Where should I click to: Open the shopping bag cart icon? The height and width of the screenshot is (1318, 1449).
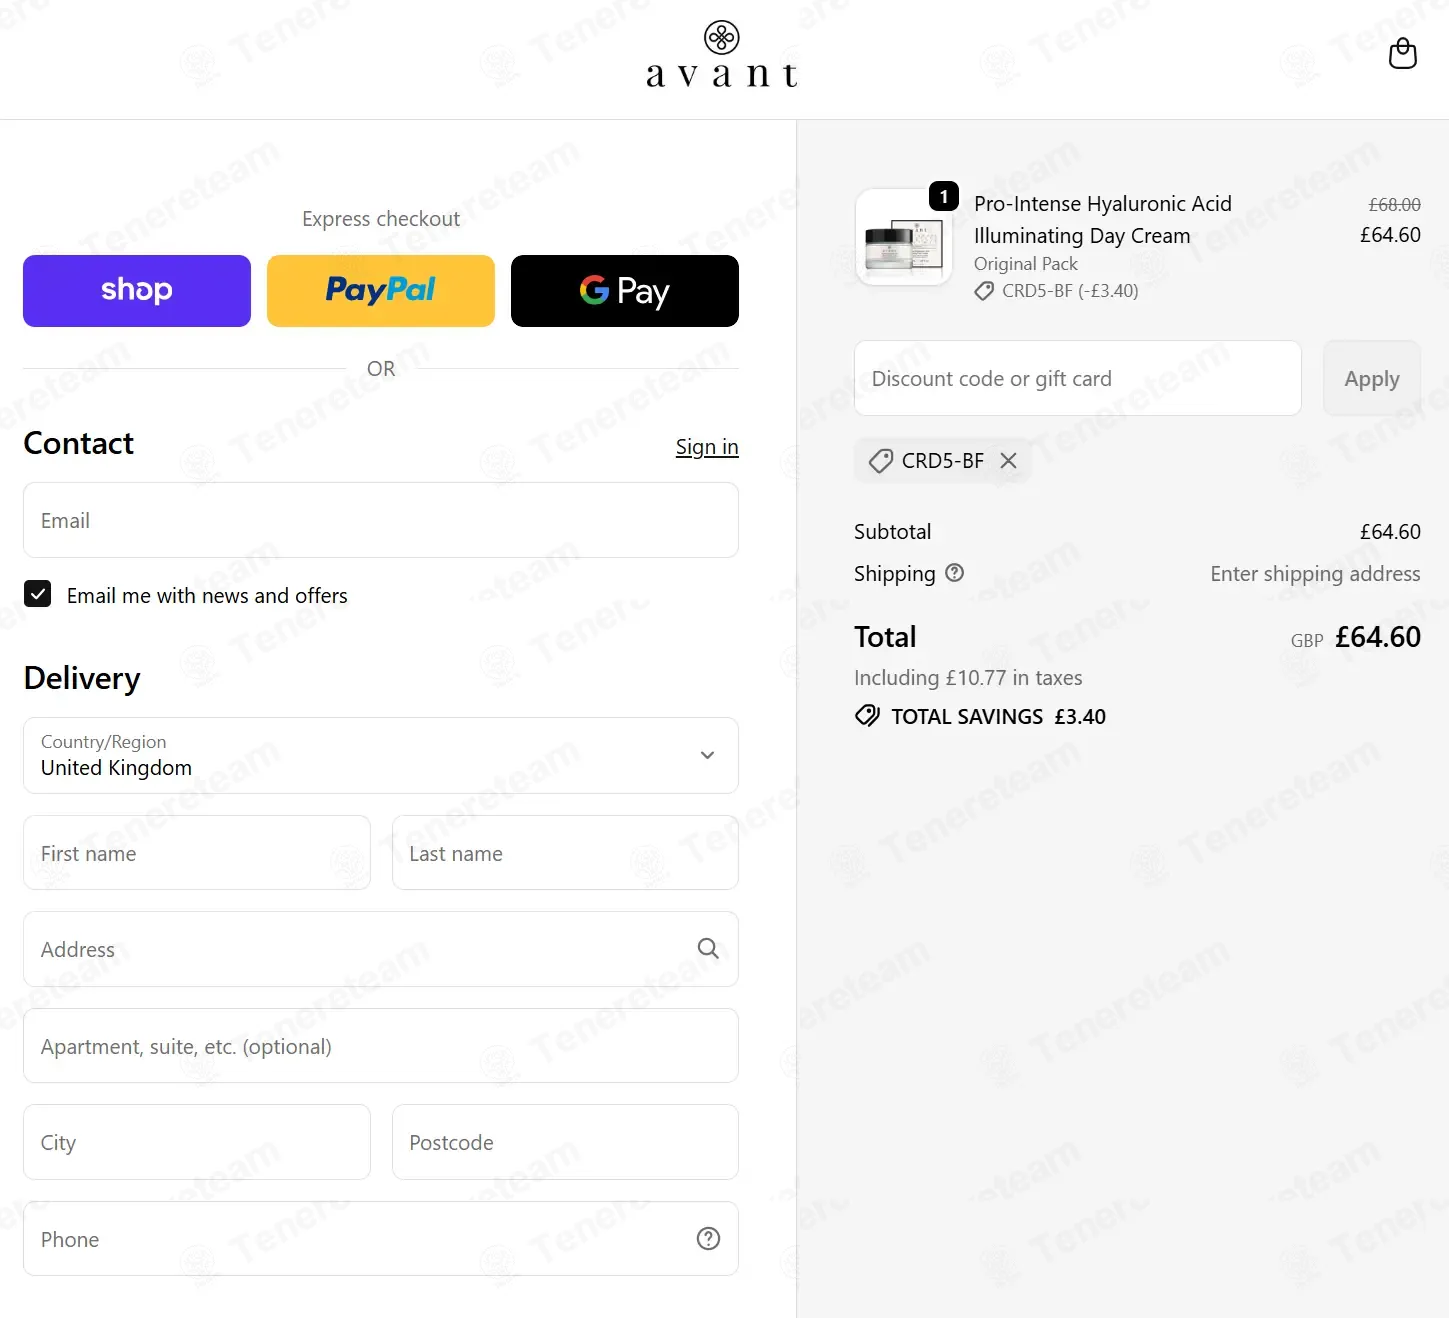tap(1402, 53)
